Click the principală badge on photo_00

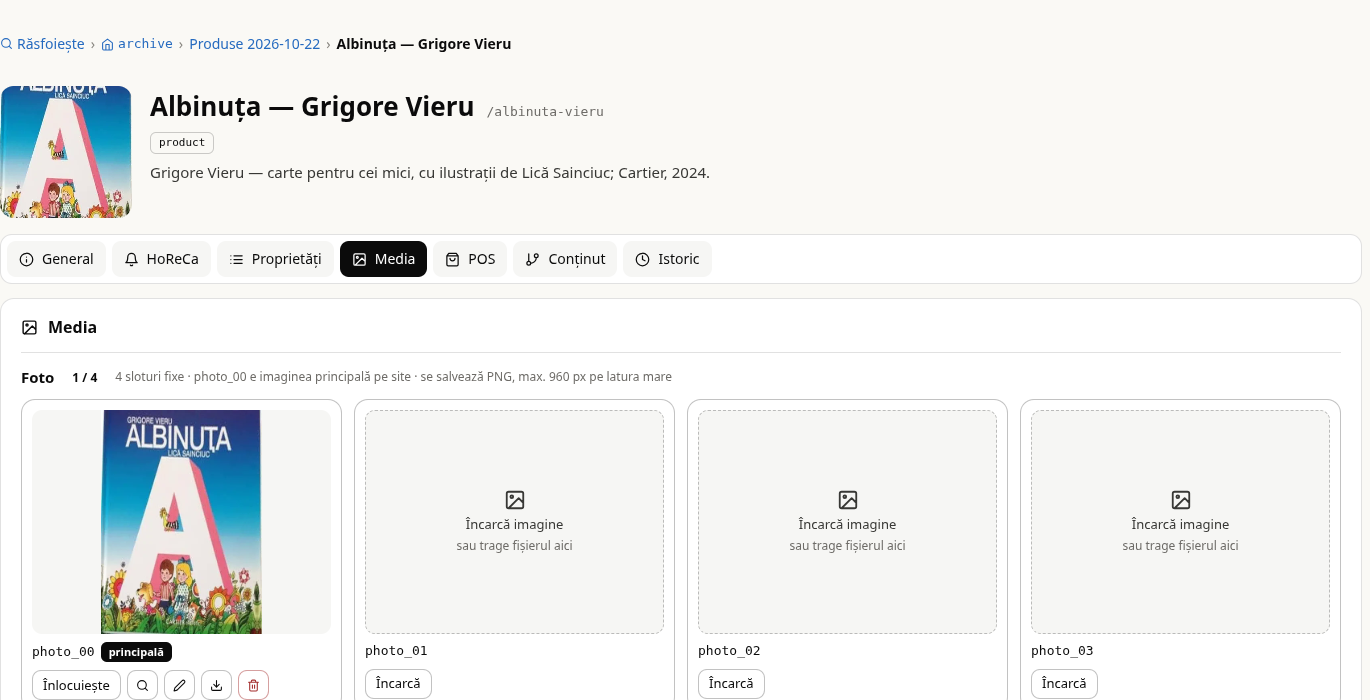[x=136, y=652]
